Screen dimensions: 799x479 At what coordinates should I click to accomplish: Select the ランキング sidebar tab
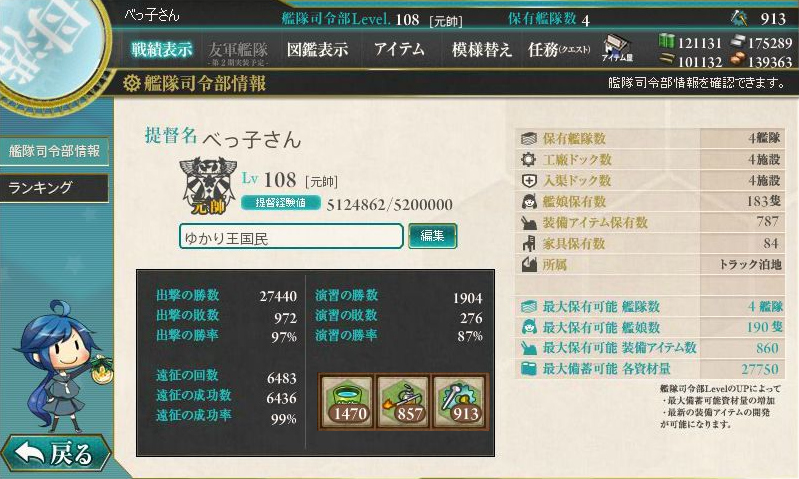[x=54, y=188]
